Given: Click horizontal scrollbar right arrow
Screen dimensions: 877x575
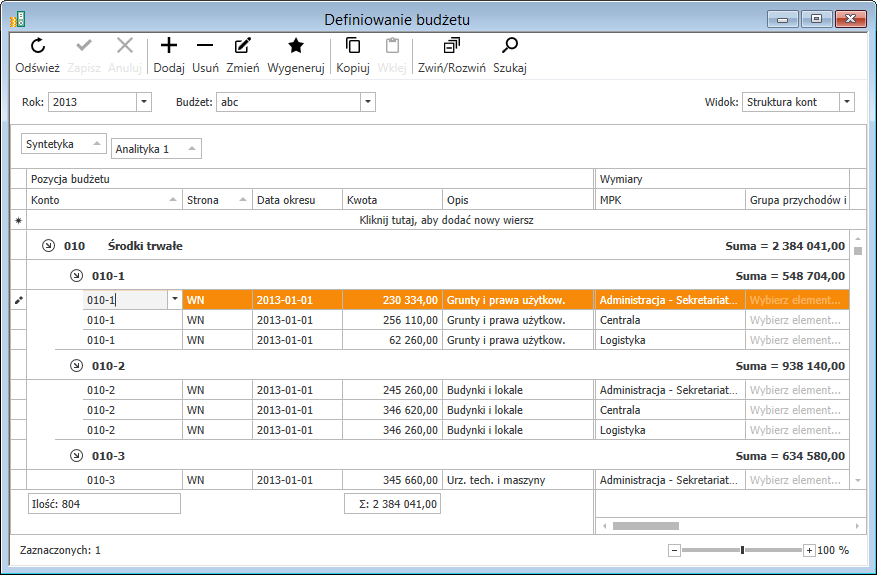Looking at the screenshot, I should click(x=857, y=526).
